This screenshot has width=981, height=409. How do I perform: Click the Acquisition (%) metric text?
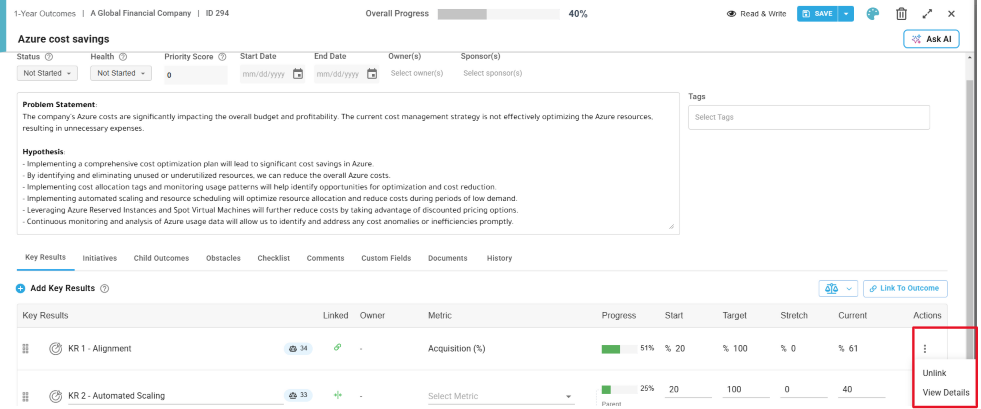[457, 349]
